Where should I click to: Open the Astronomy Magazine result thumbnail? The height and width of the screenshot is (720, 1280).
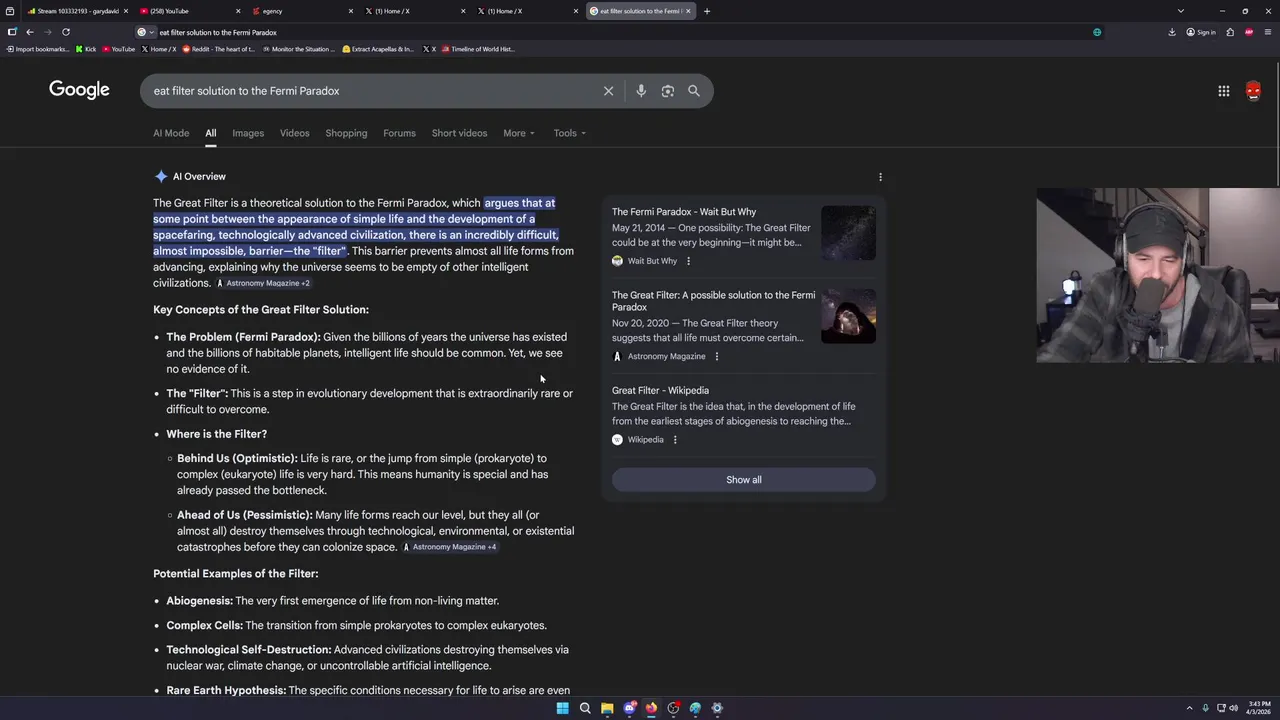848,316
